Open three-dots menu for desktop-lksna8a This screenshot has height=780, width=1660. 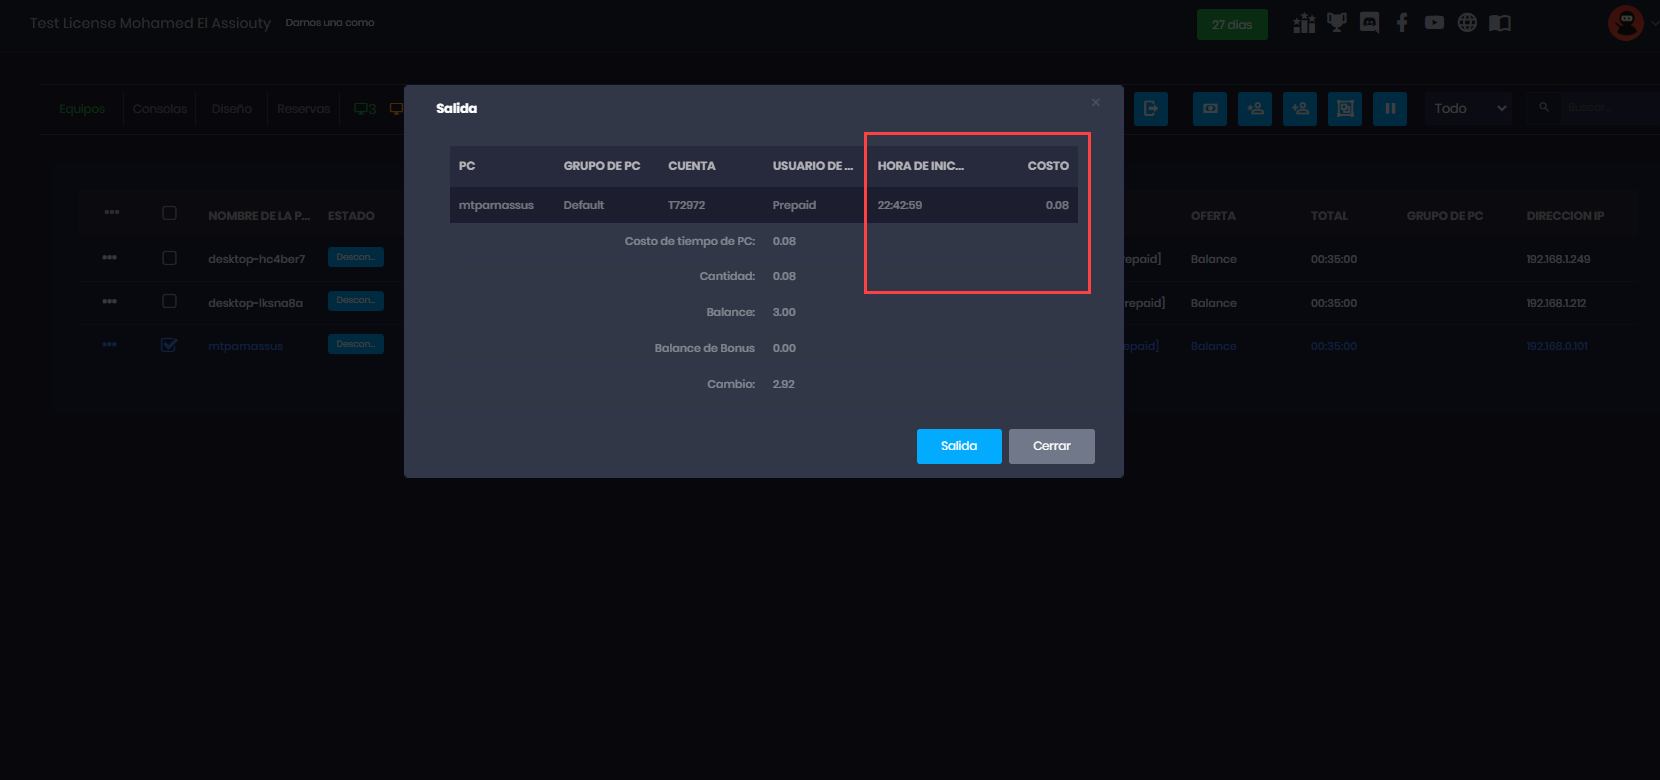coord(109,301)
